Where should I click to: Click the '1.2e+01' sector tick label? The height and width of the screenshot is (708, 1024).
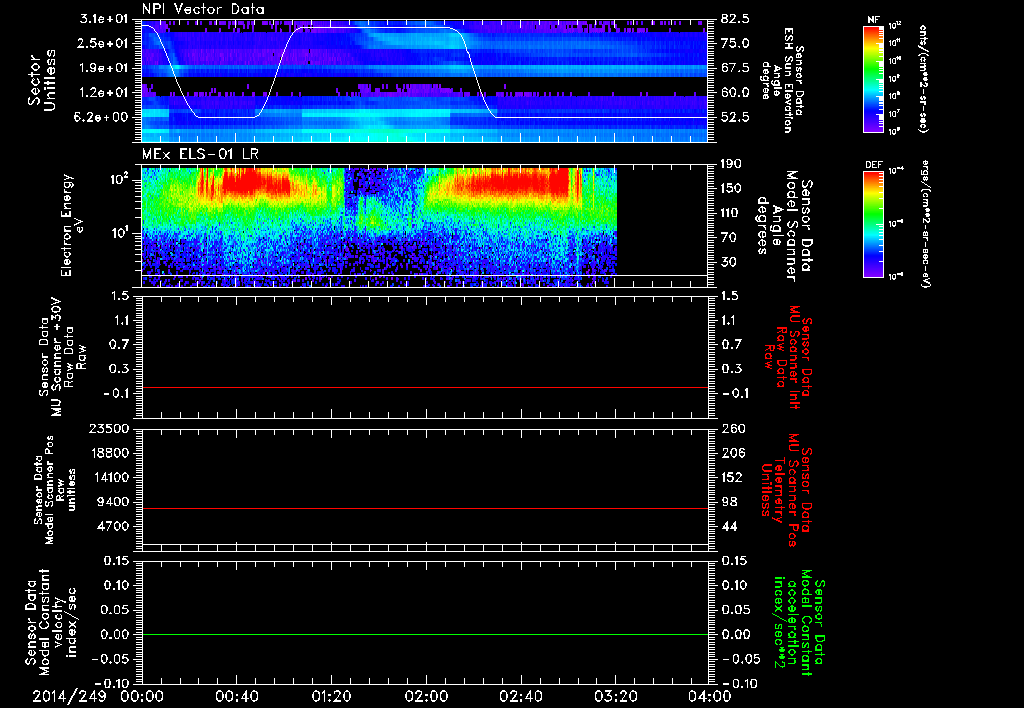point(104,93)
